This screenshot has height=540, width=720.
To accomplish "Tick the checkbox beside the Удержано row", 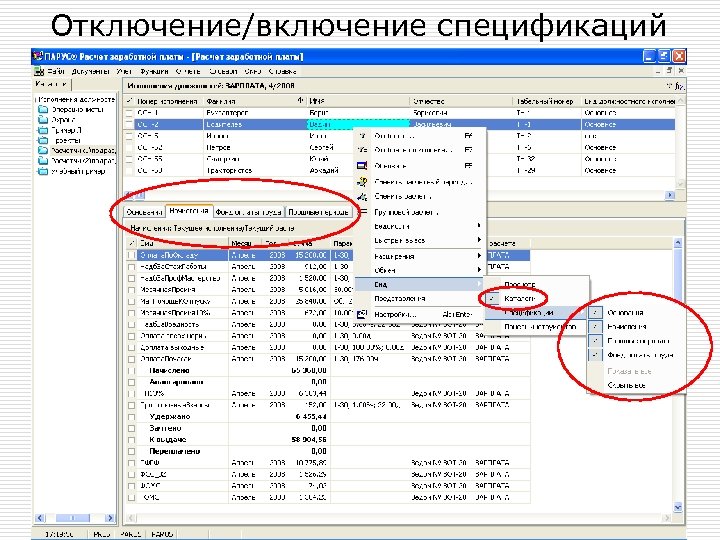I will tap(131, 417).
